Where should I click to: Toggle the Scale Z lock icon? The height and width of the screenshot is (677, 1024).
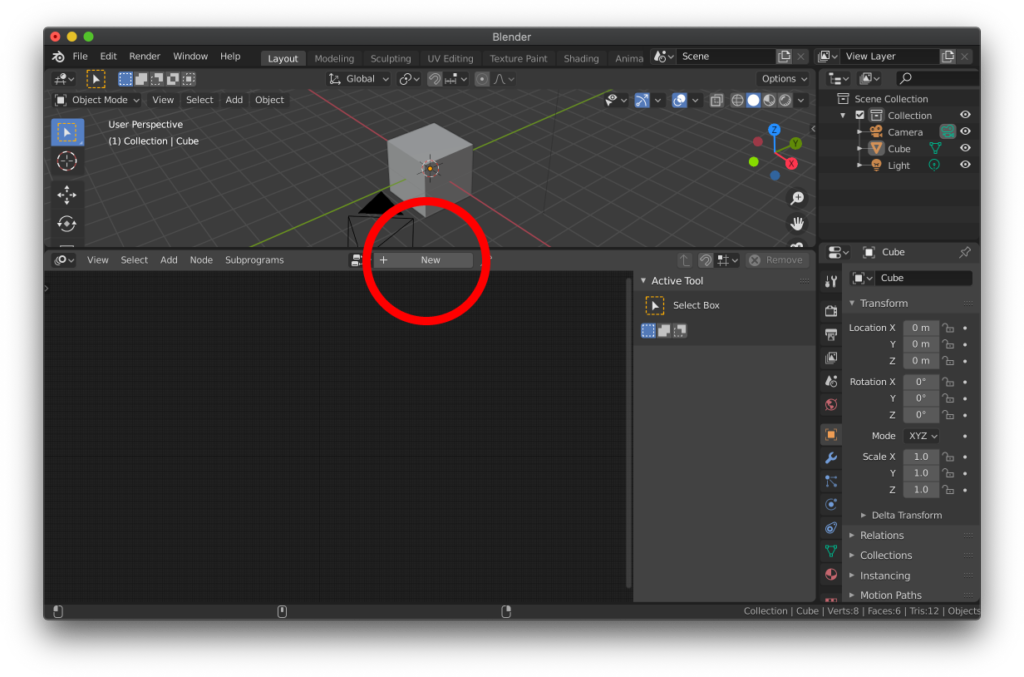pyautogui.click(x=948, y=490)
